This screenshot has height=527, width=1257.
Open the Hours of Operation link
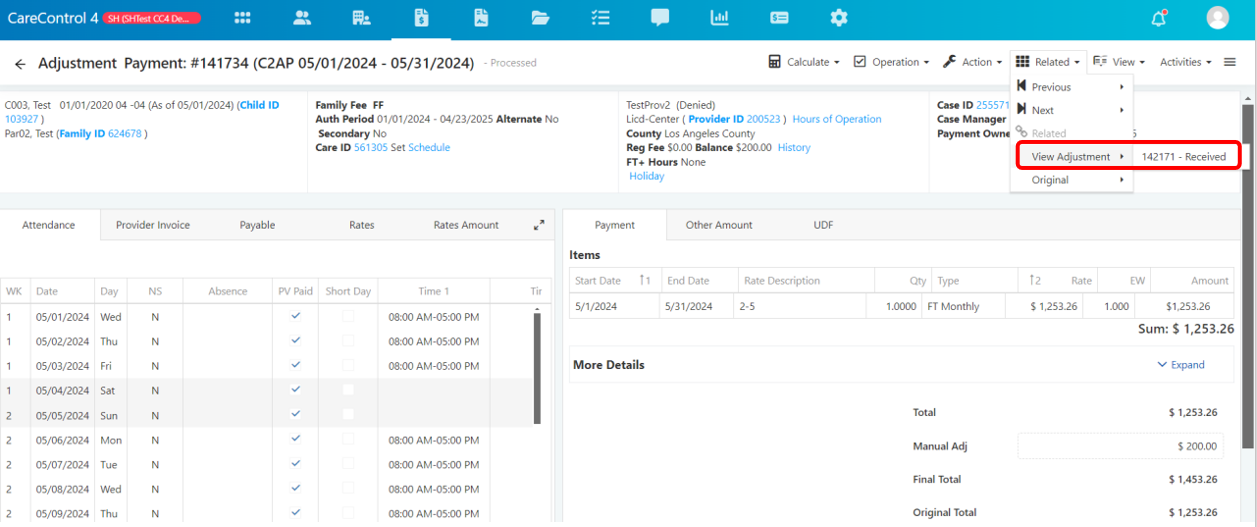pyautogui.click(x=837, y=119)
